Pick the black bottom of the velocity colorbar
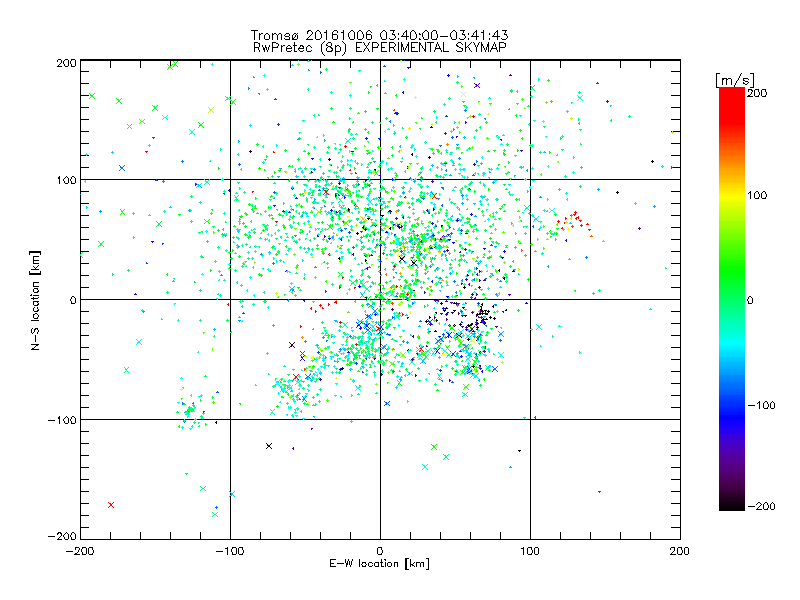 [x=732, y=503]
